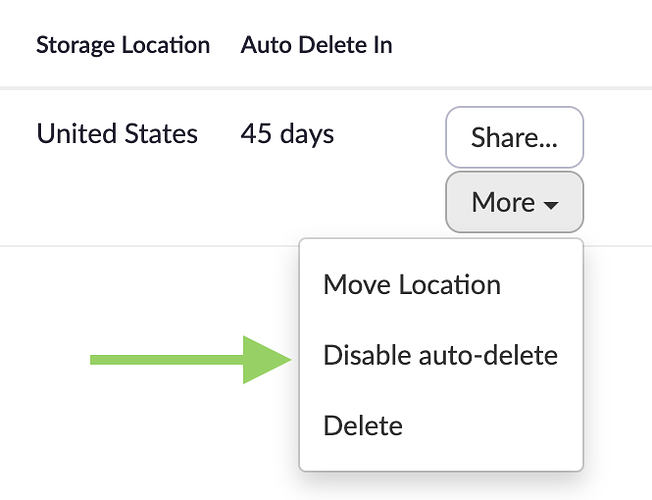
Task: Change storage region via Move Location
Action: 412,285
